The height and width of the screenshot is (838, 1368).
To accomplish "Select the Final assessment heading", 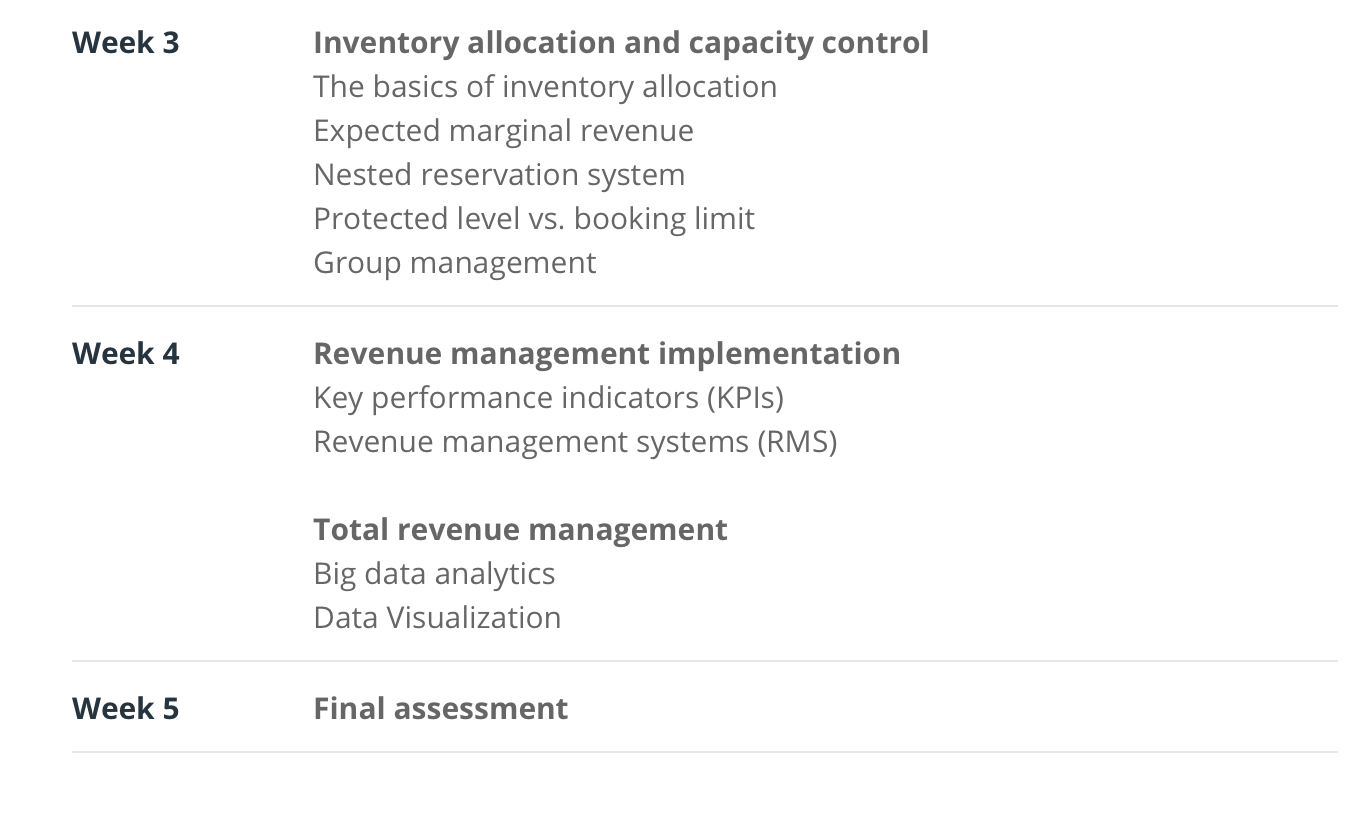I will tap(440, 709).
